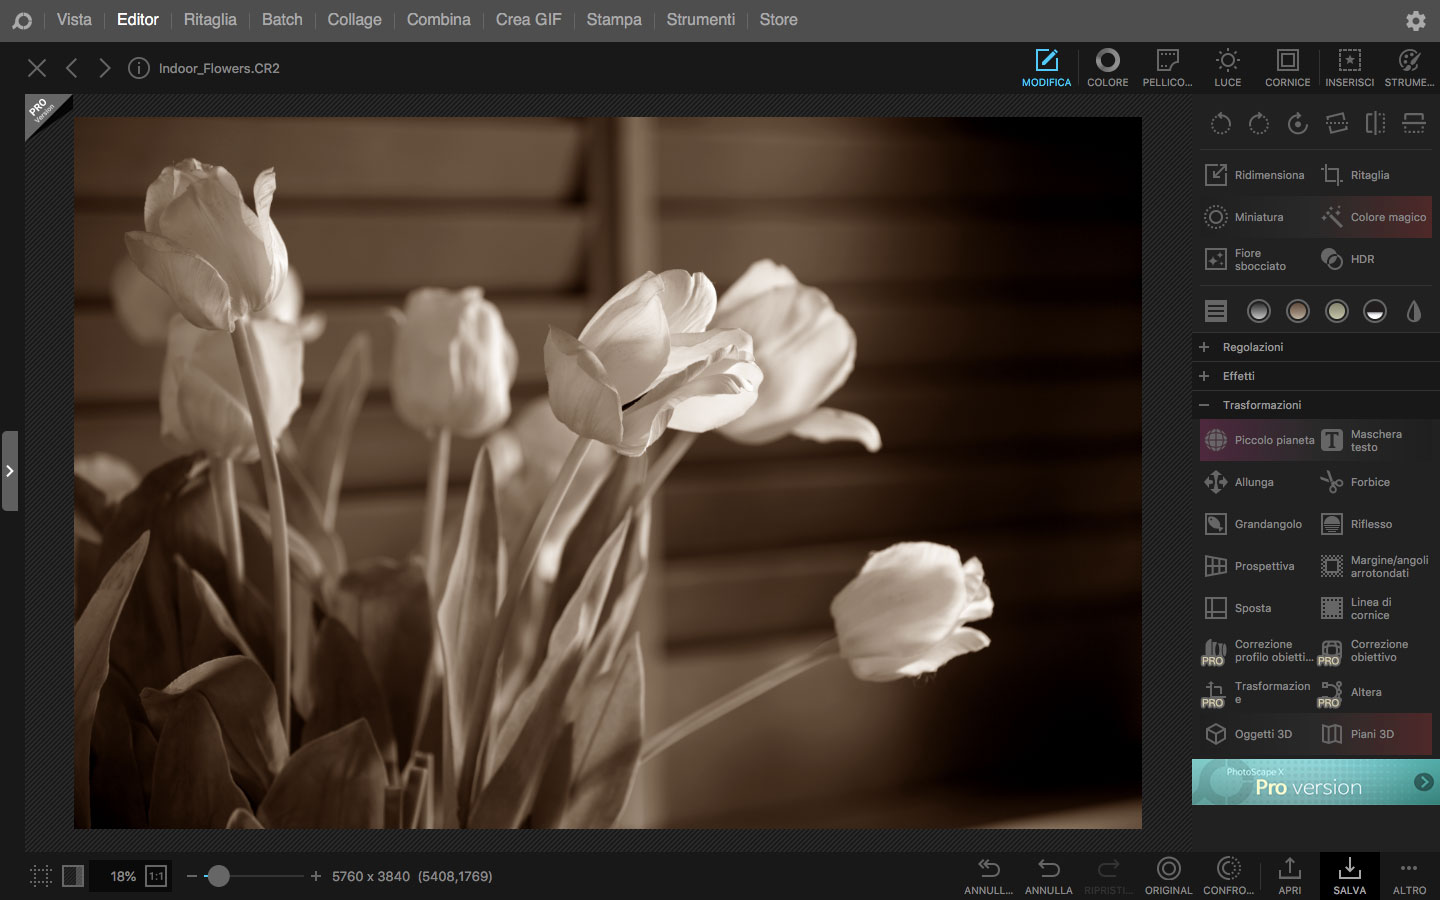1440x900 pixels.
Task: Open the Luce light panel
Action: 1227,68
